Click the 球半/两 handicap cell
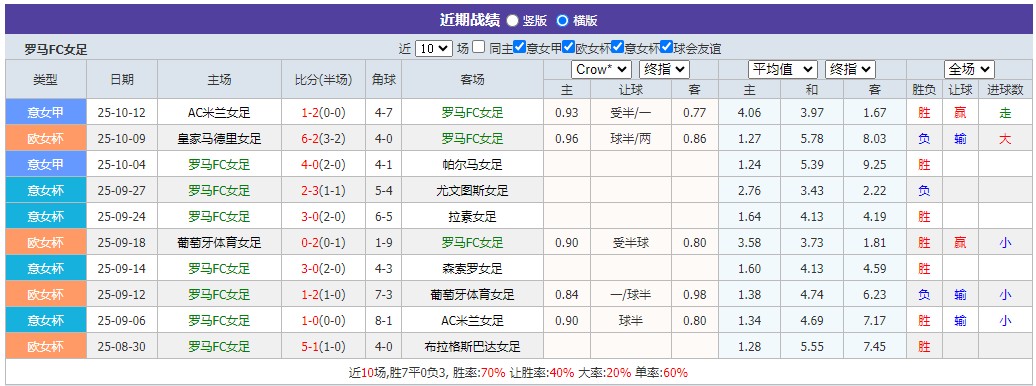Image resolution: width=1036 pixels, height=386 pixels. [631, 139]
